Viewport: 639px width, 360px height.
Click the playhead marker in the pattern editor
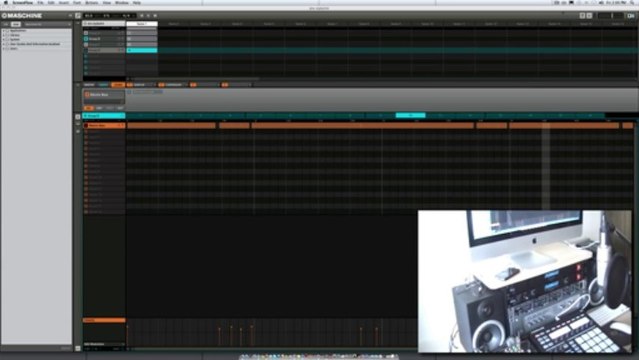pos(546,165)
